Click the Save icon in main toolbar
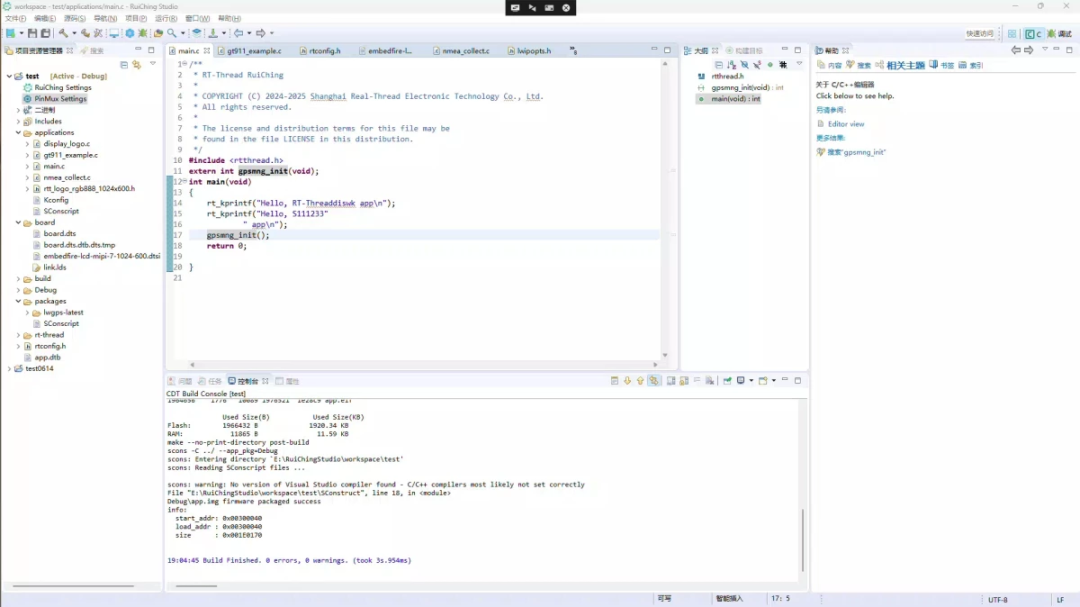This screenshot has height=607, width=1080. [32, 33]
